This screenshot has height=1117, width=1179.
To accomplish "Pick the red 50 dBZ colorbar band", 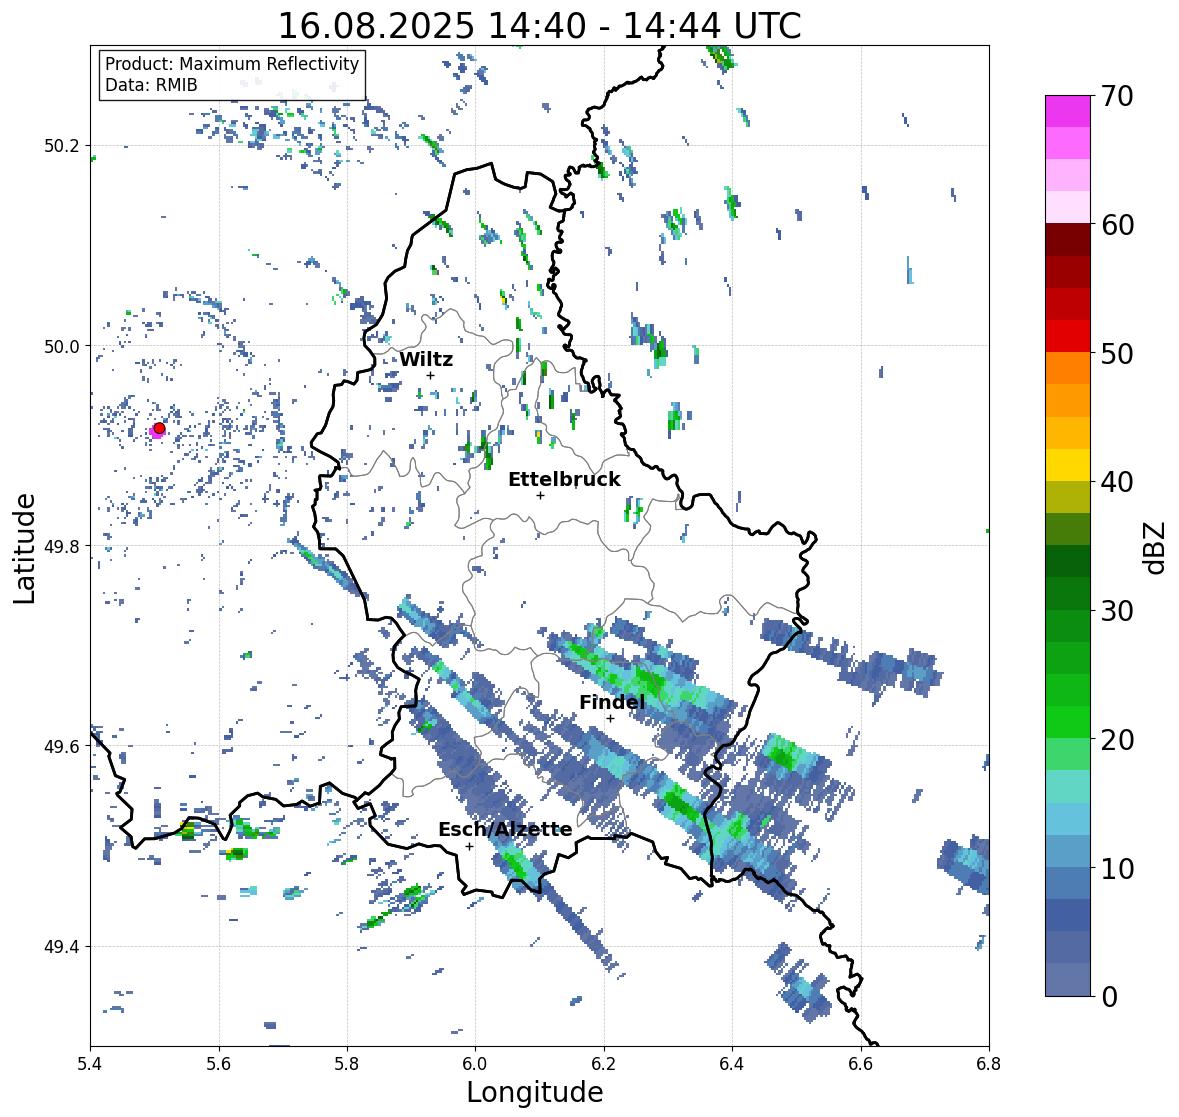I will pos(1068,336).
